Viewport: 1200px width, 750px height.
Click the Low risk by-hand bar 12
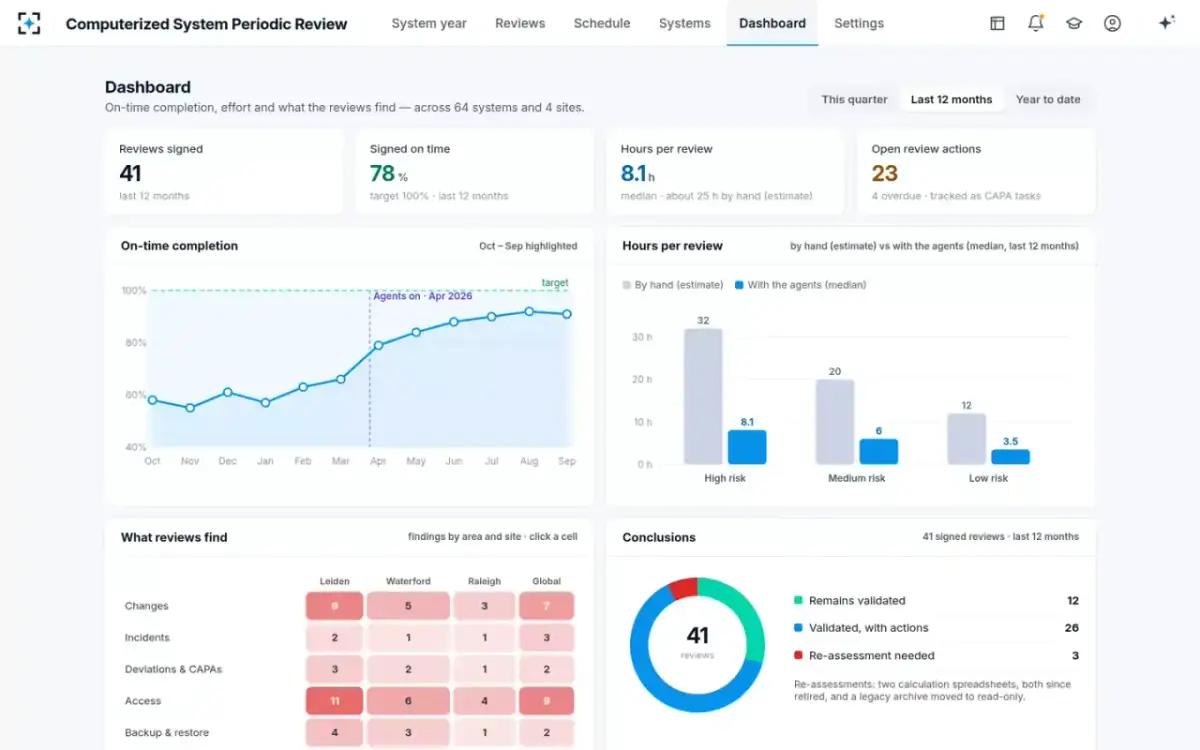(967, 439)
